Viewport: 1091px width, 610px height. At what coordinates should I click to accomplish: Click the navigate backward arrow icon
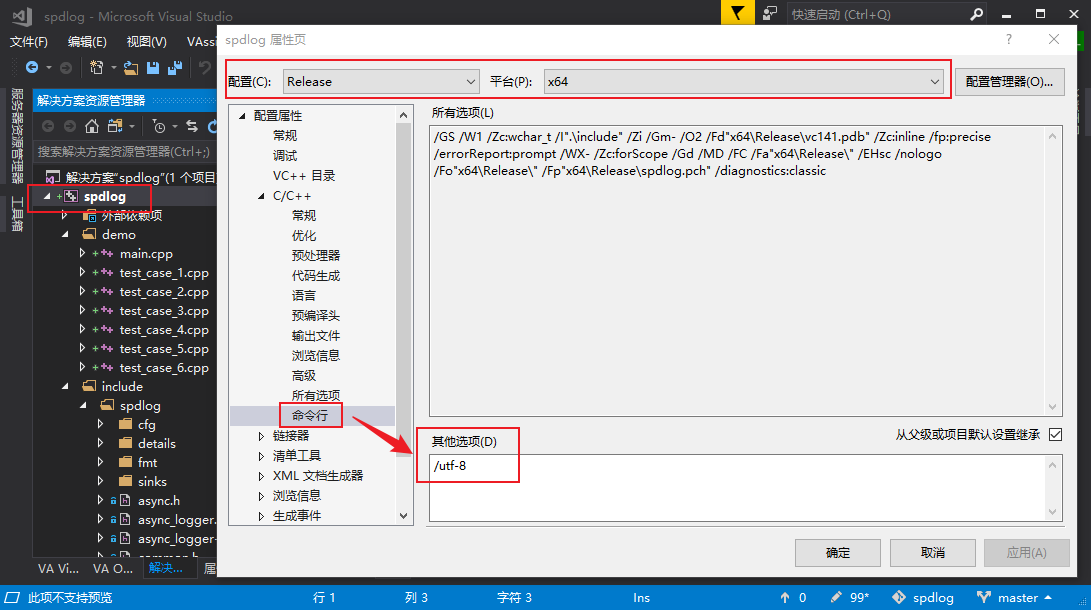(x=32, y=68)
